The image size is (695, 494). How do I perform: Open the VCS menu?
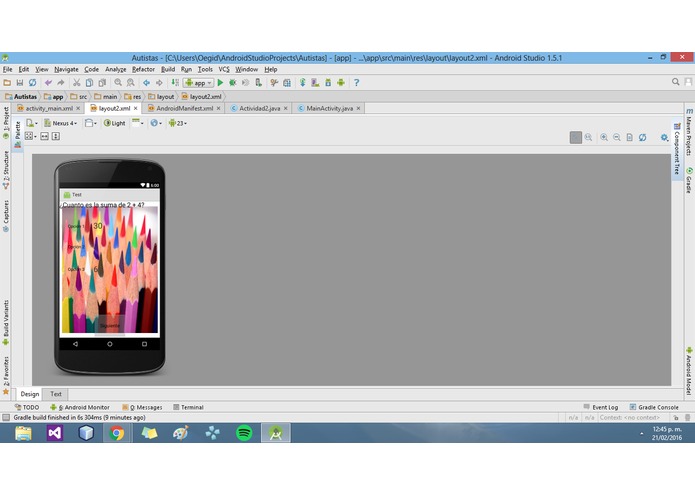coord(224,69)
